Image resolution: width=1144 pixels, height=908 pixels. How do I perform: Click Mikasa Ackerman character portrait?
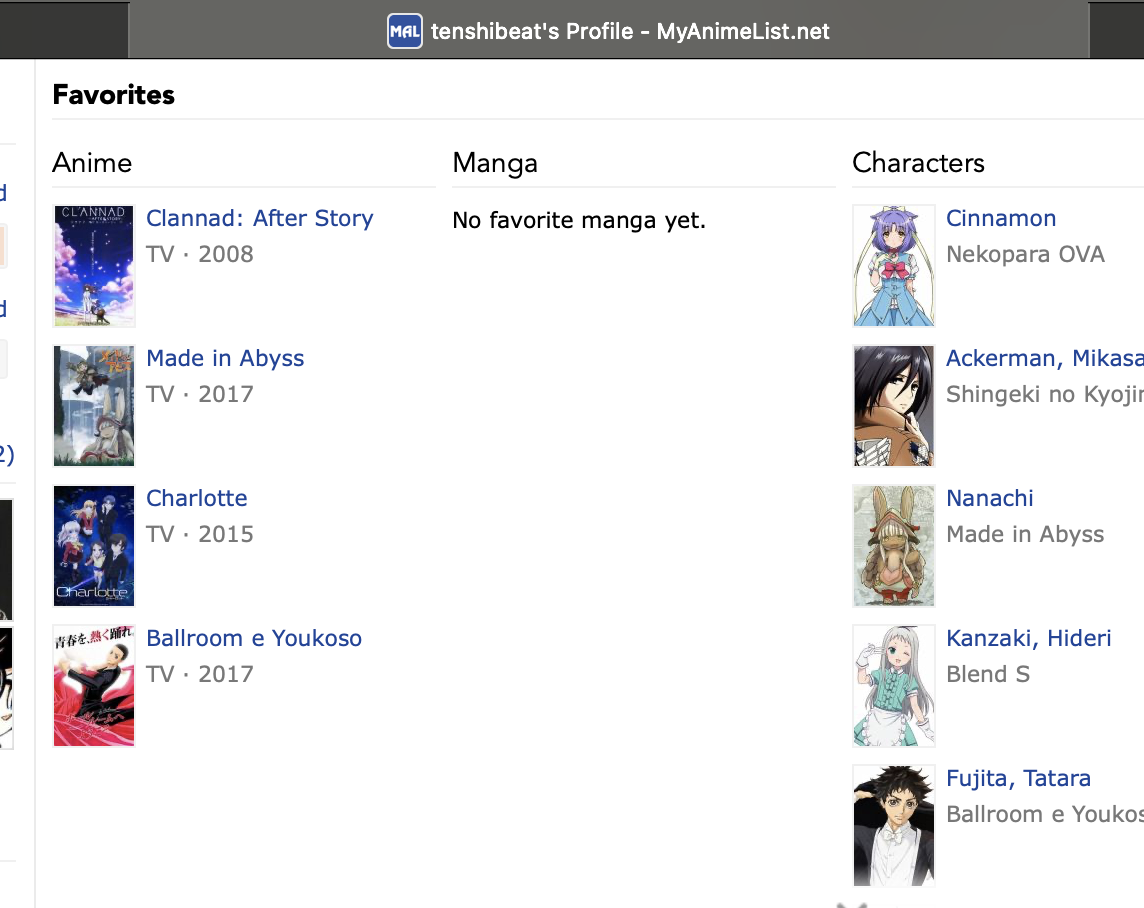894,406
